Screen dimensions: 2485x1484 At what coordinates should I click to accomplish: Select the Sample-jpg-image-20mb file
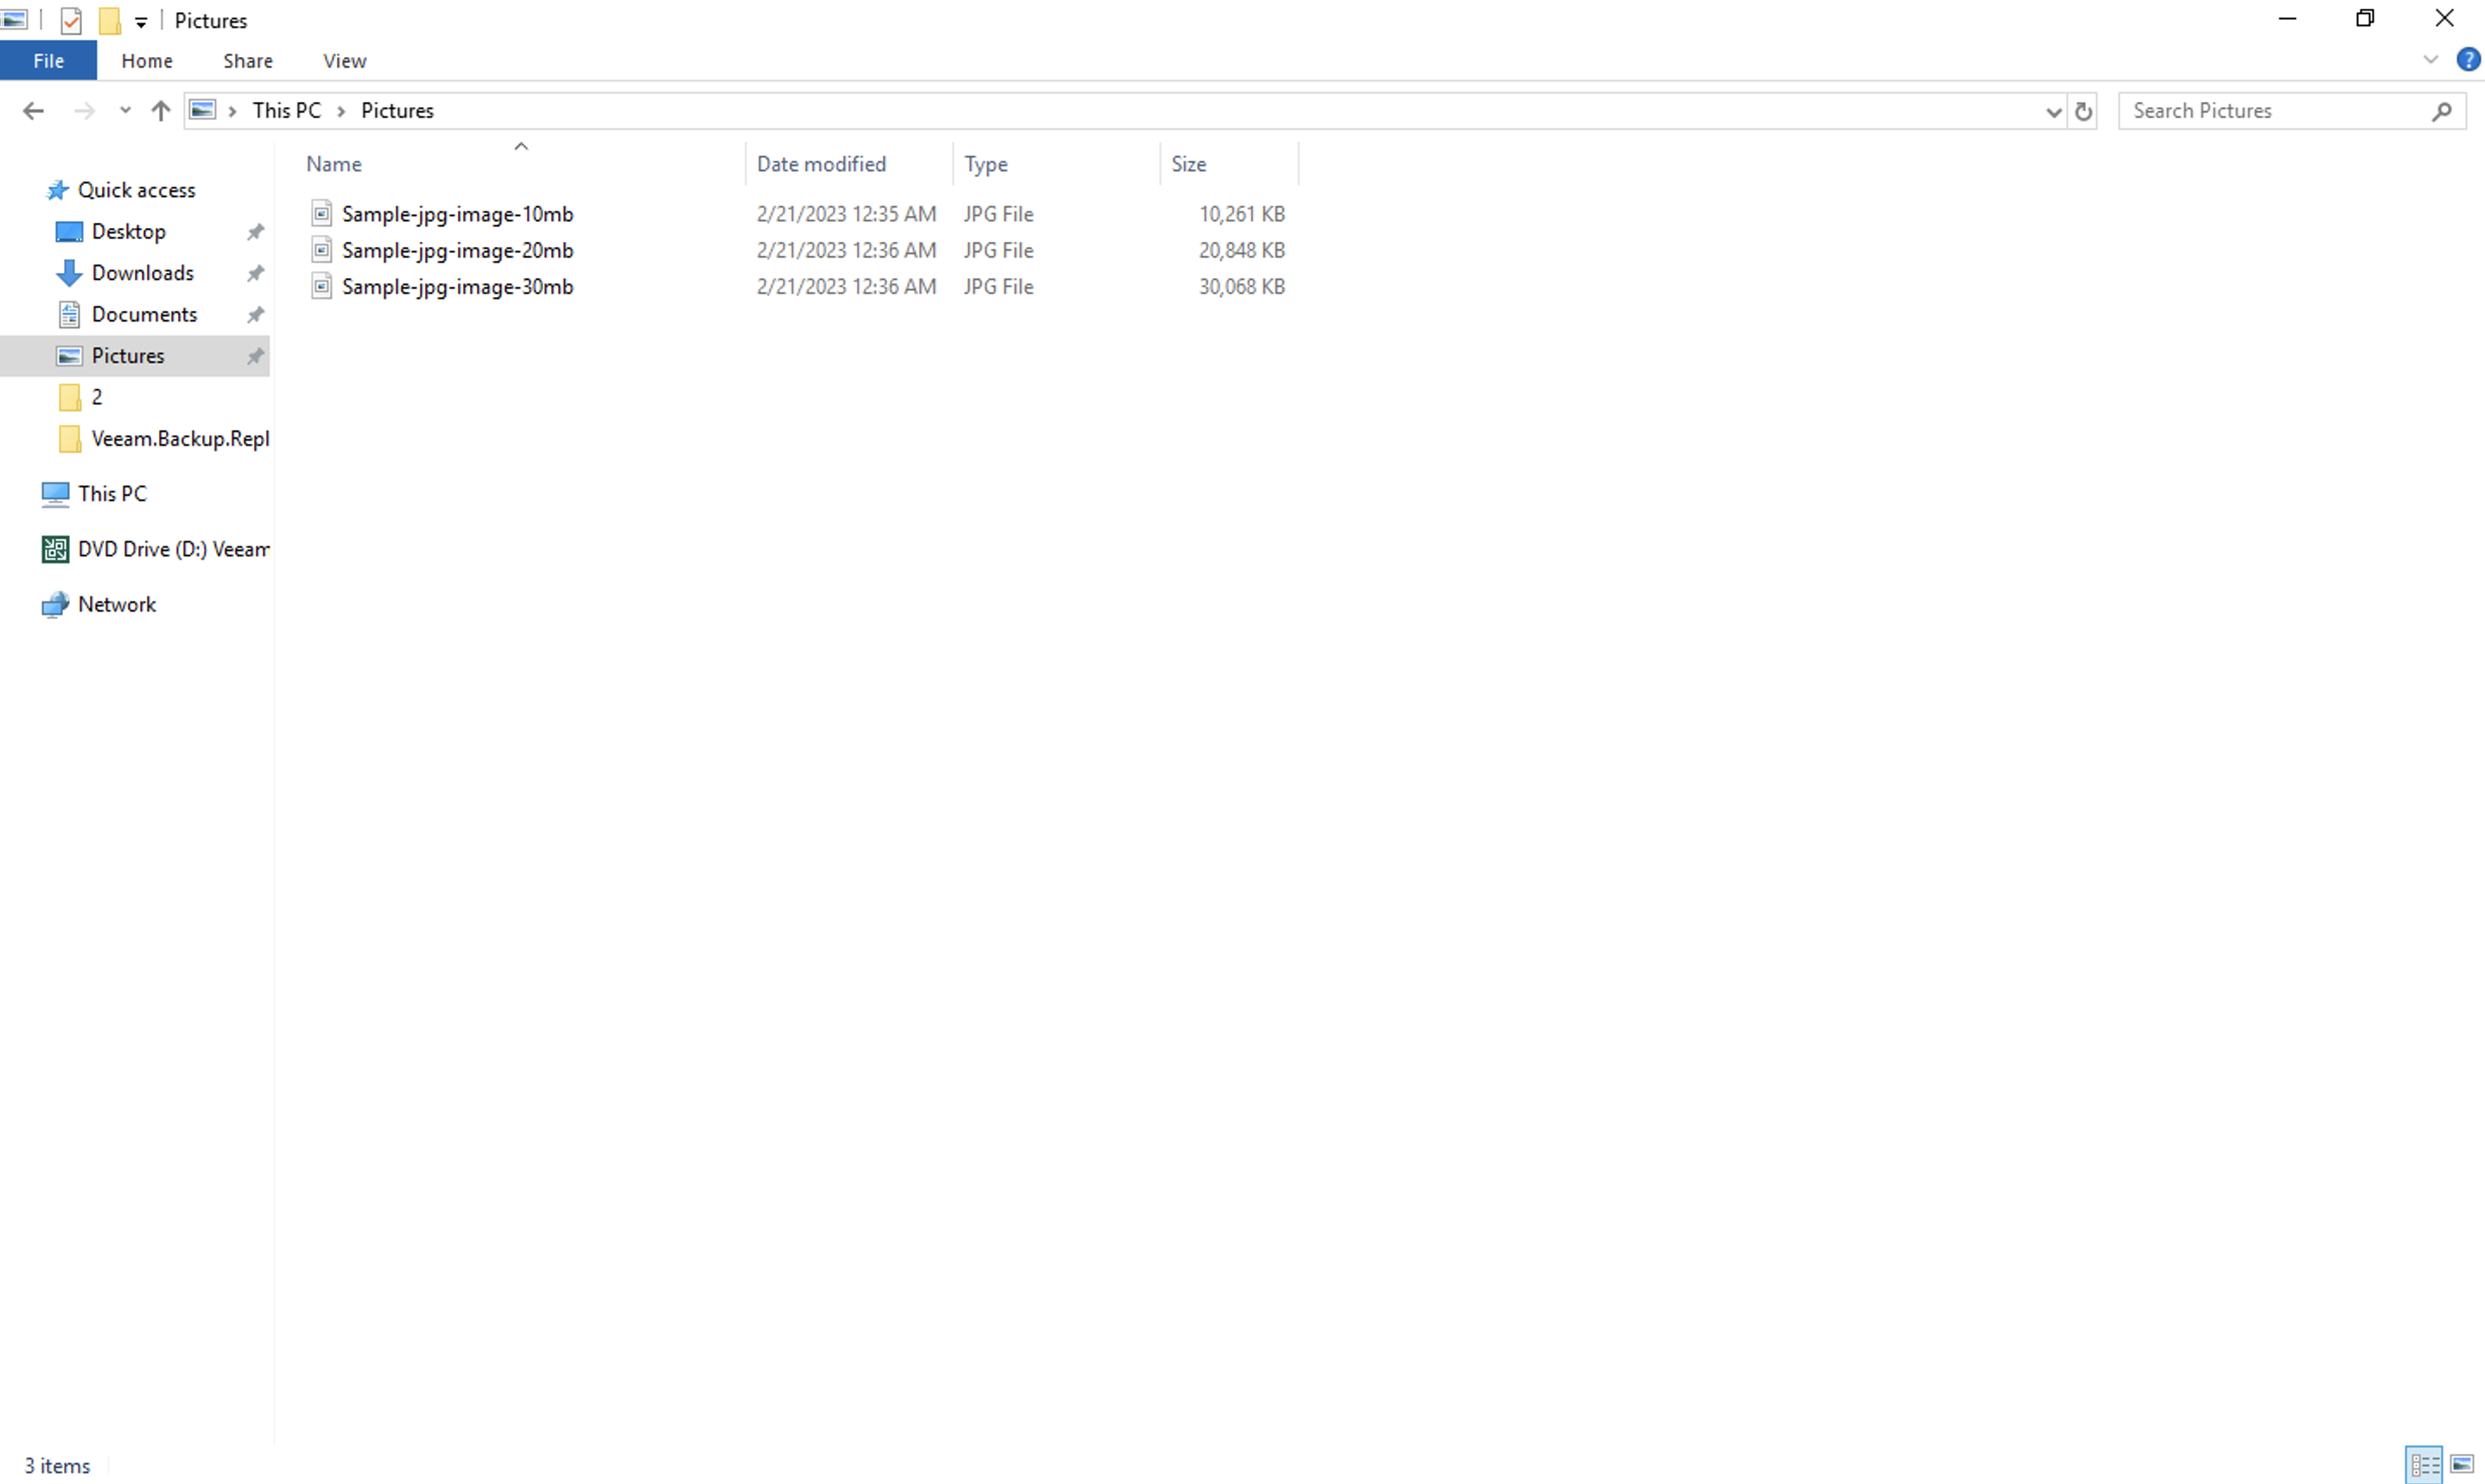[457, 250]
